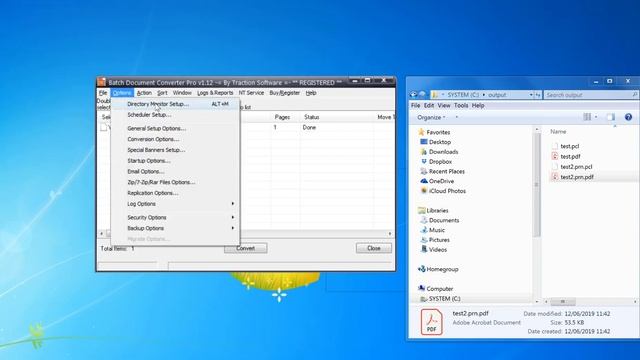This screenshot has height=360, width=640.
Task: Click the Explorer back arrow button
Action: tap(413, 95)
